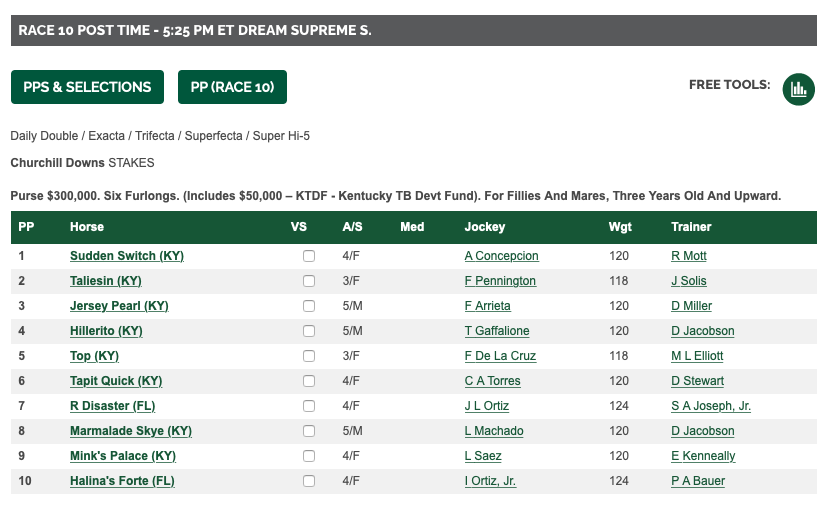Tick the VS checkbox for Taliesin
This screenshot has width=830, height=509.
tap(309, 281)
